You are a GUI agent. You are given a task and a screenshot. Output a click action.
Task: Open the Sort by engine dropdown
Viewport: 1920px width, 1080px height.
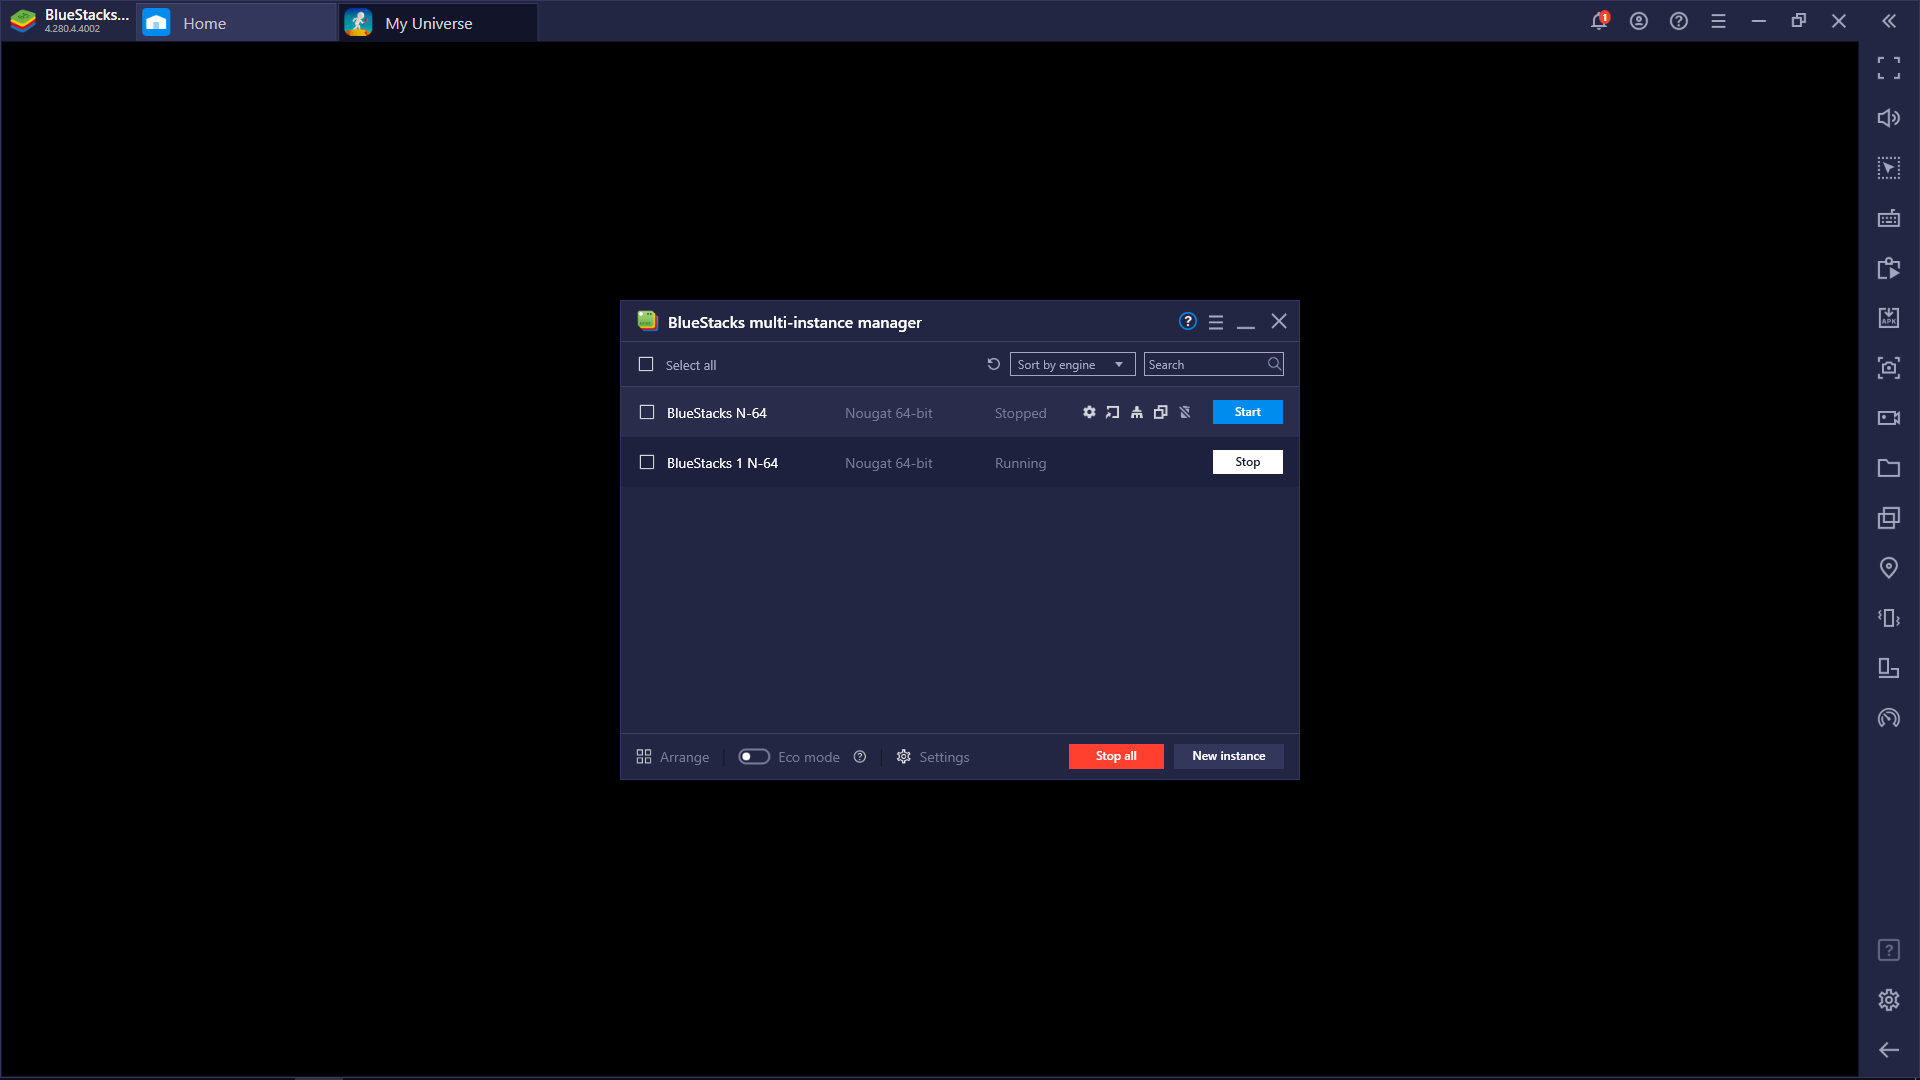1071,364
